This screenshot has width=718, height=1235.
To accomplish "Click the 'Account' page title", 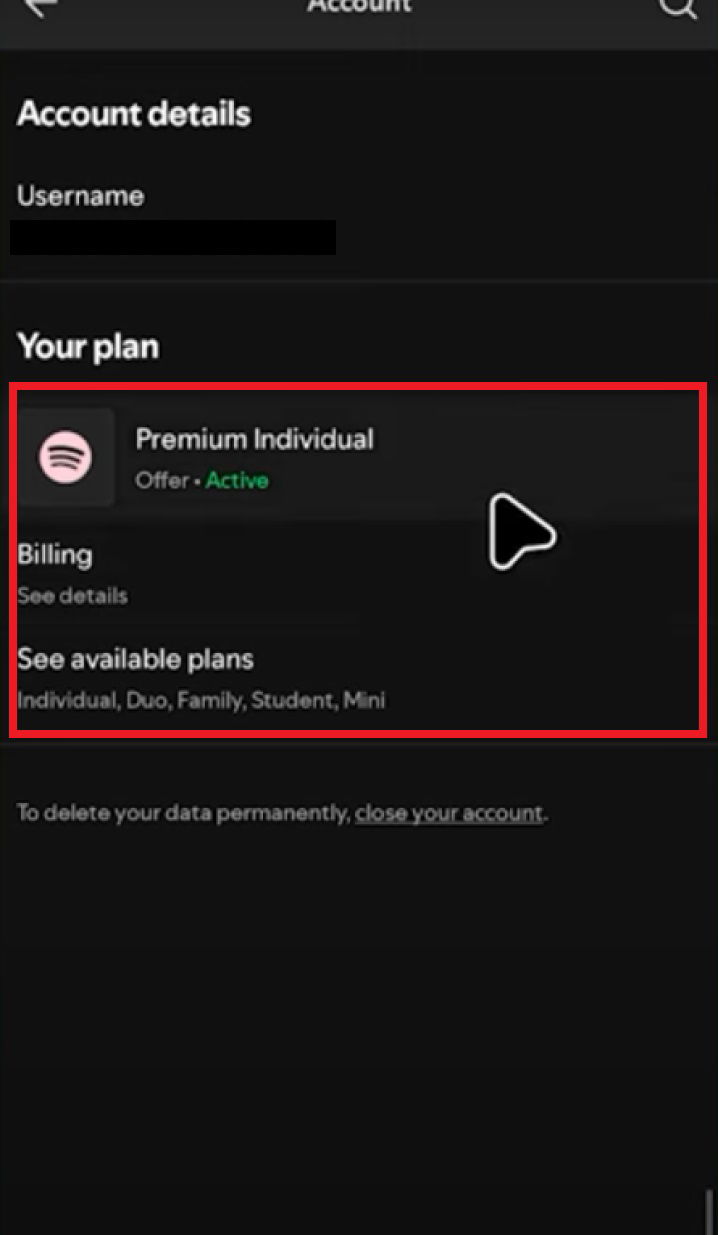I will (x=359, y=7).
